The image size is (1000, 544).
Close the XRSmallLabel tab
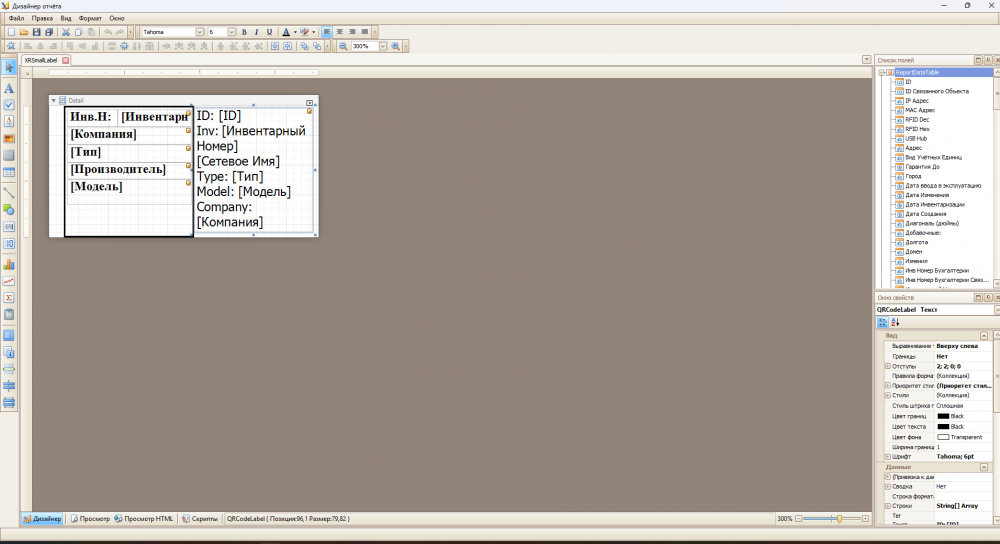point(65,60)
